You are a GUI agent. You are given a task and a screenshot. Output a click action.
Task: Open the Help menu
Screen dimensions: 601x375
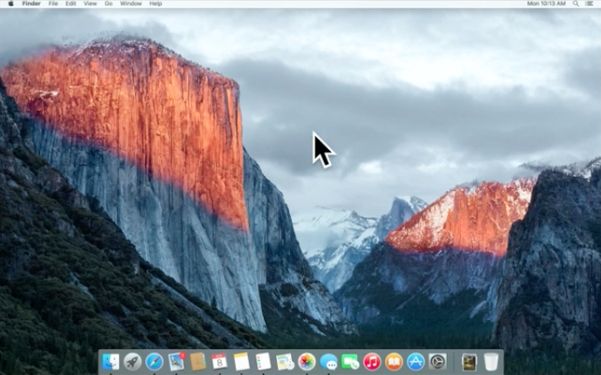(x=156, y=3)
